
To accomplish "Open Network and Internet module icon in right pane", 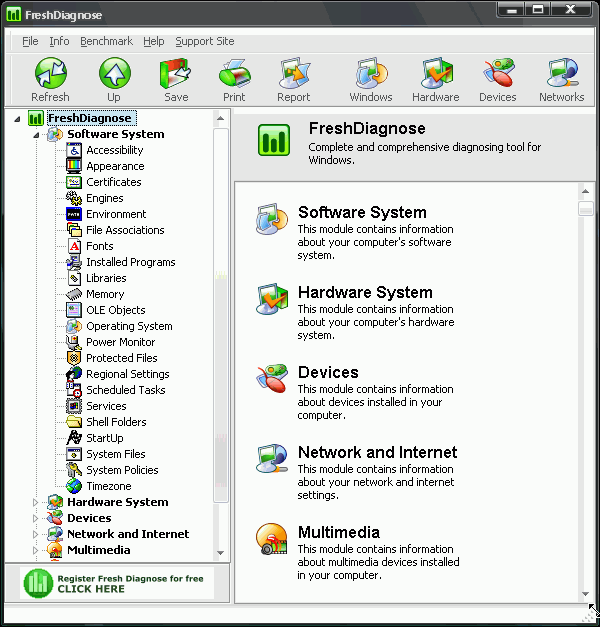I will (272, 458).
